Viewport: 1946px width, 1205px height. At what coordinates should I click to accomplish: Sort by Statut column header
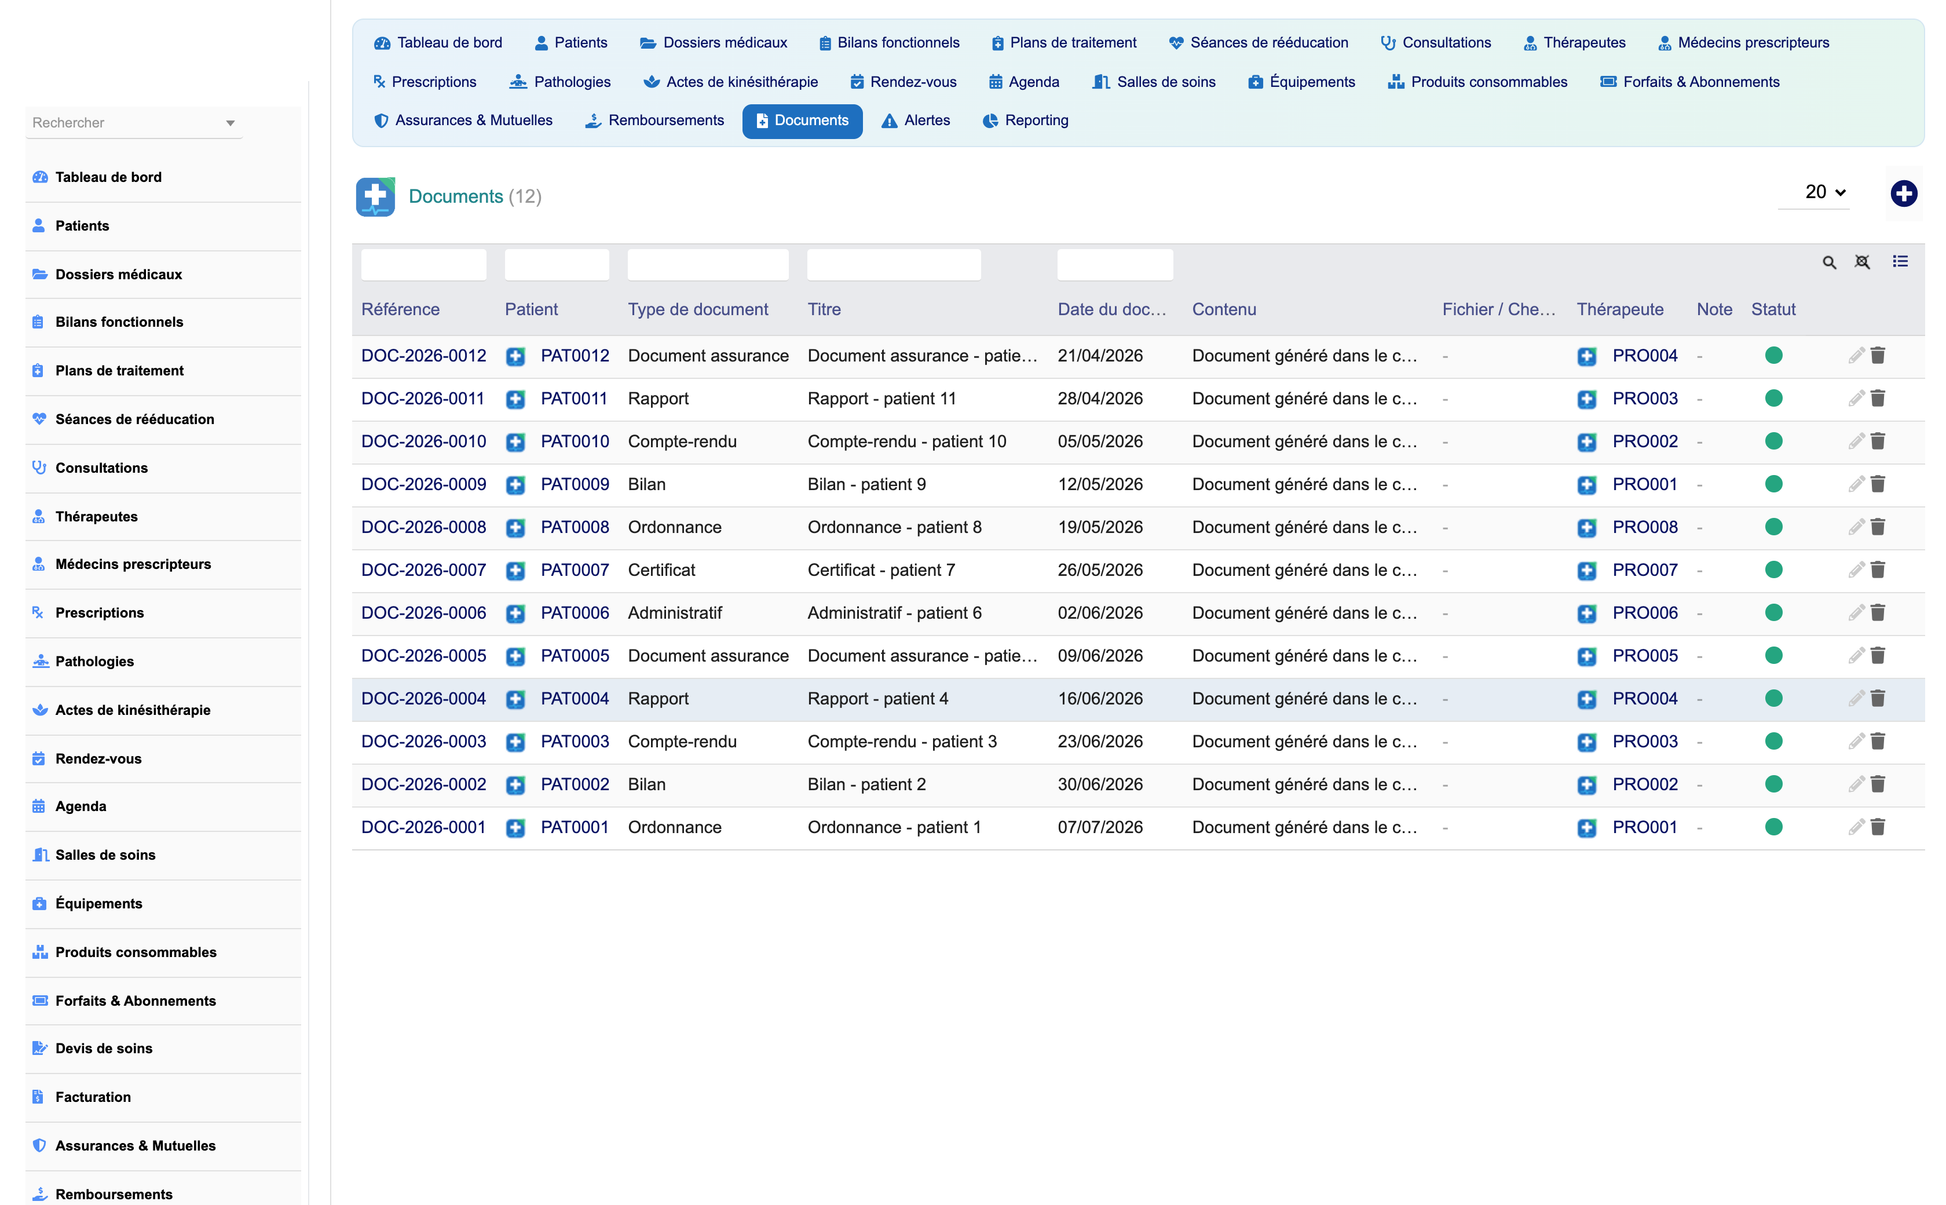click(1773, 310)
